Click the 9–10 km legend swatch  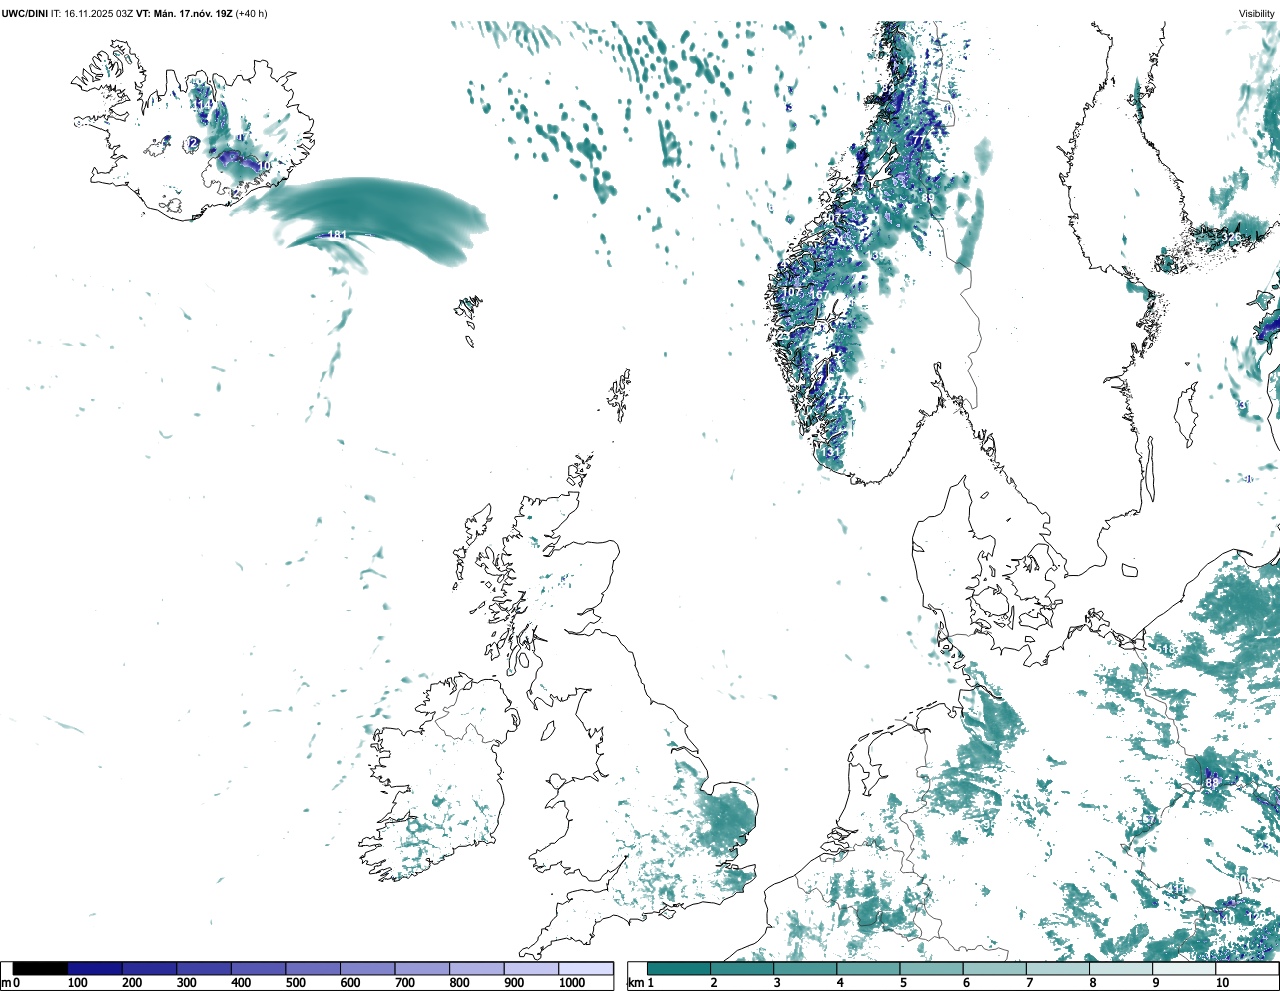[1184, 968]
